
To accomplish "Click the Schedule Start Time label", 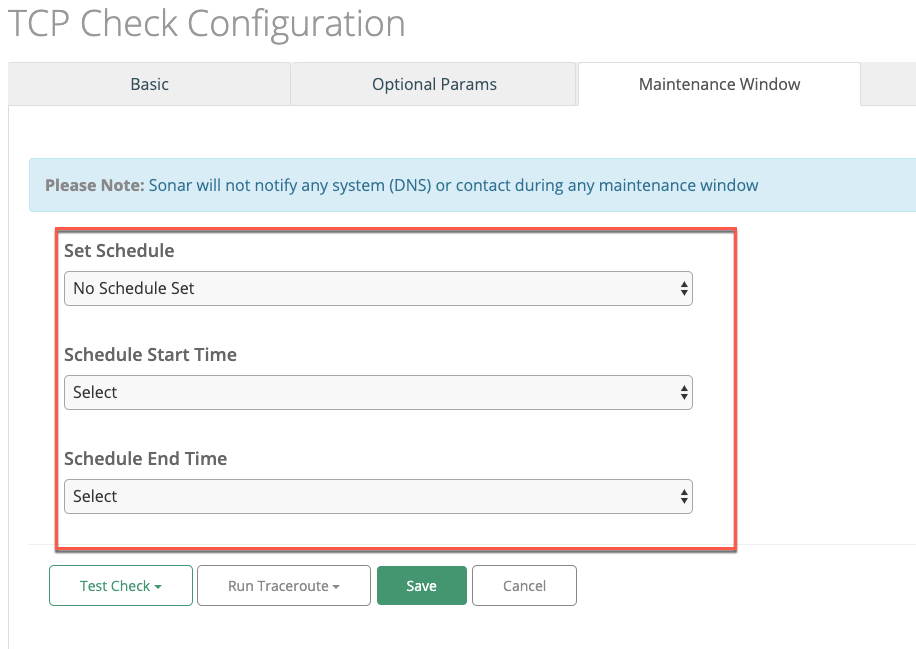I will pos(150,355).
